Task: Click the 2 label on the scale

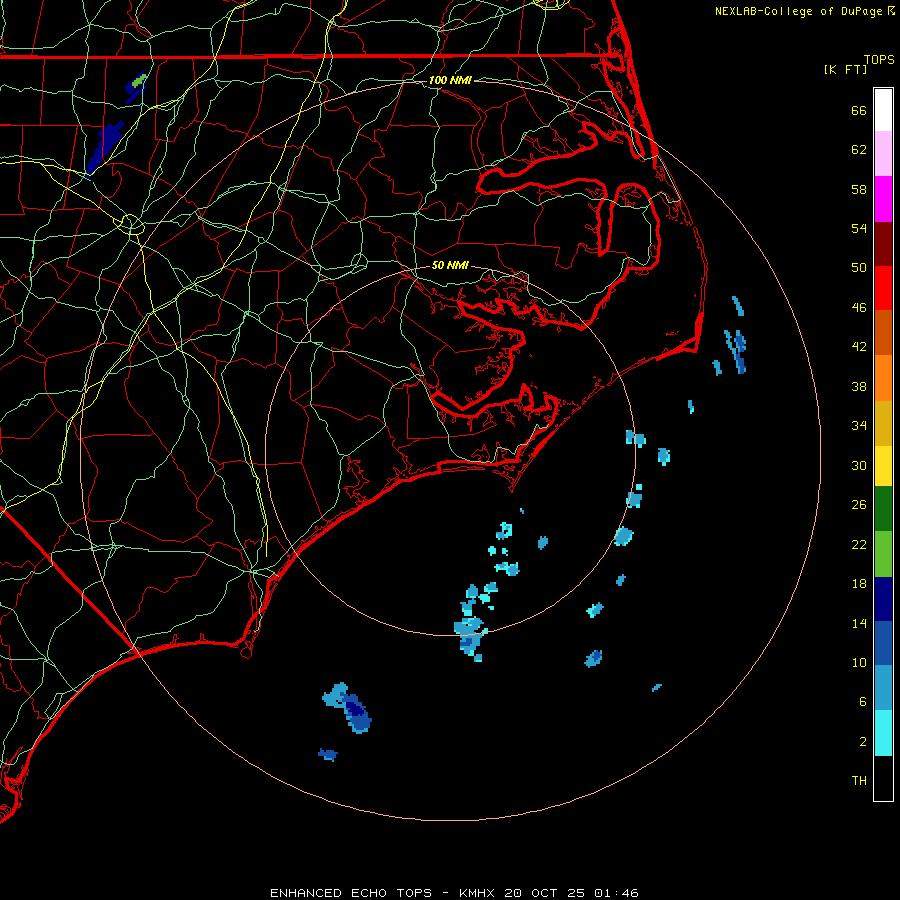Action: coord(863,742)
